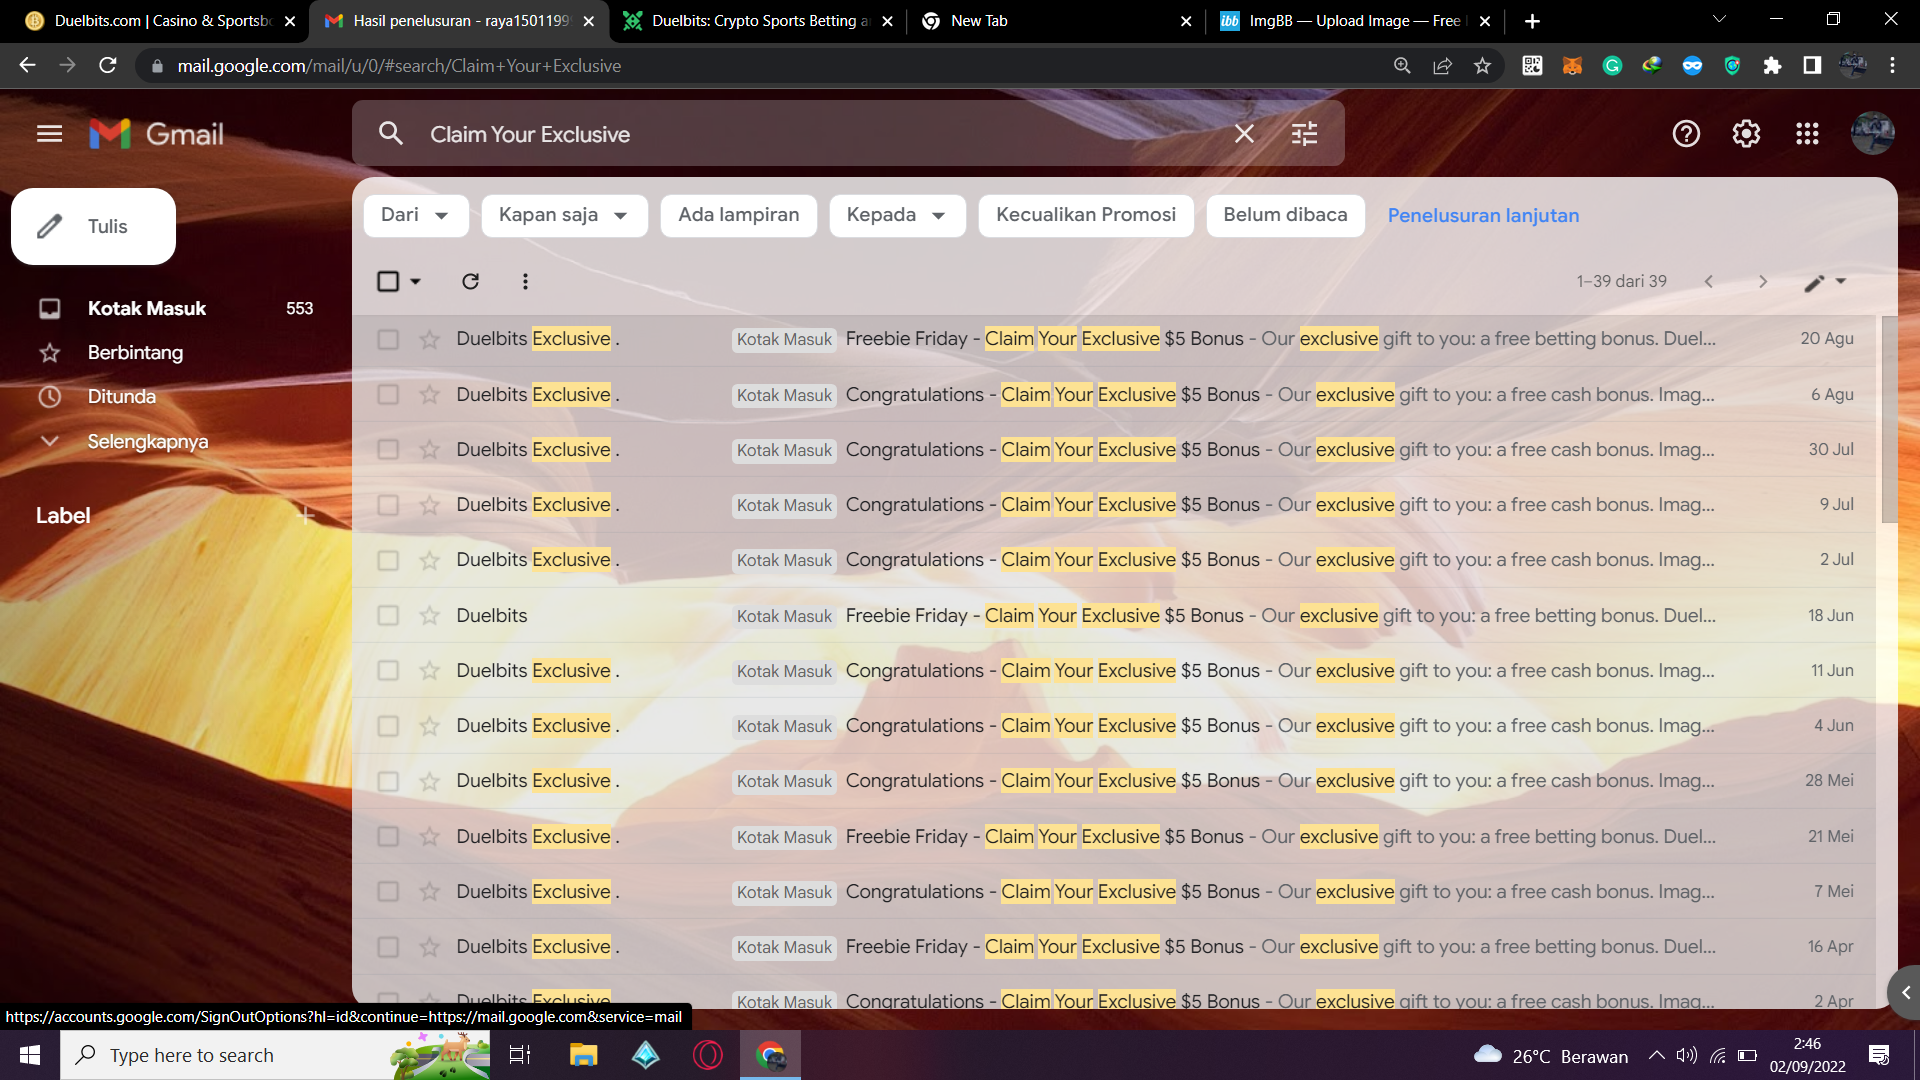The width and height of the screenshot is (1920, 1080).
Task: Open Gmail Support help icon
Action: (1686, 134)
